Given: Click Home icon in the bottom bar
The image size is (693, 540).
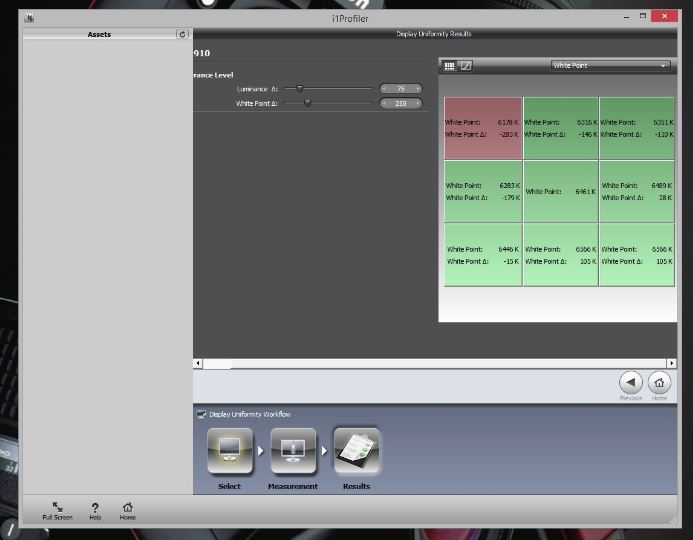Looking at the screenshot, I should [128, 511].
